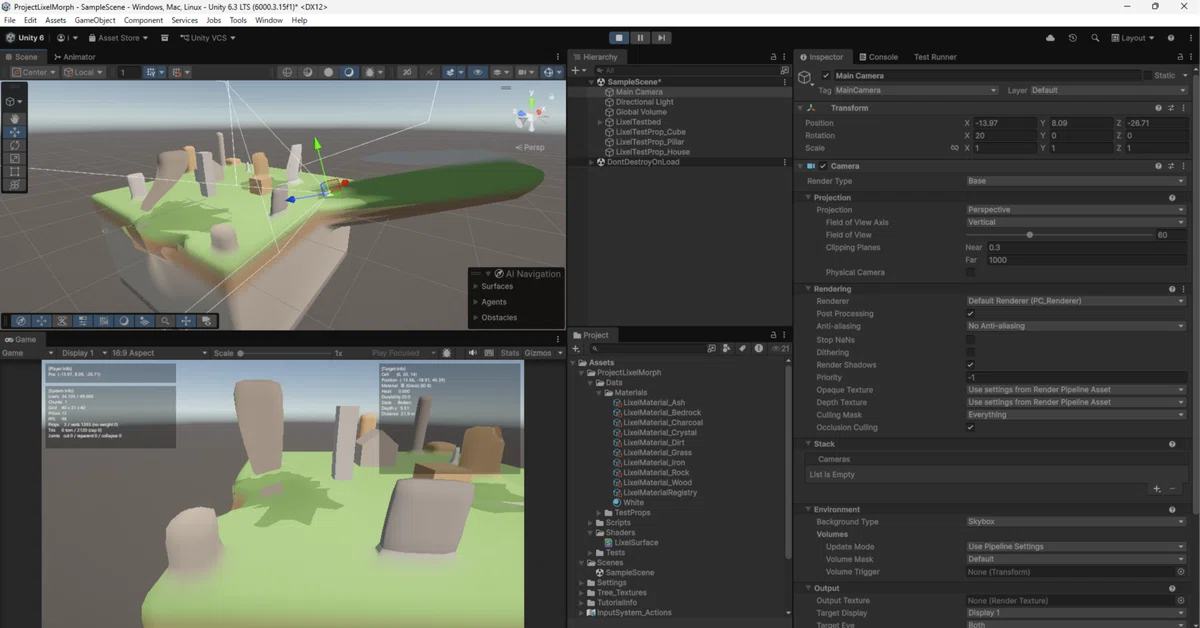Toggle Stats in Game view
Image resolution: width=1200 pixels, height=628 pixels.
(x=509, y=353)
